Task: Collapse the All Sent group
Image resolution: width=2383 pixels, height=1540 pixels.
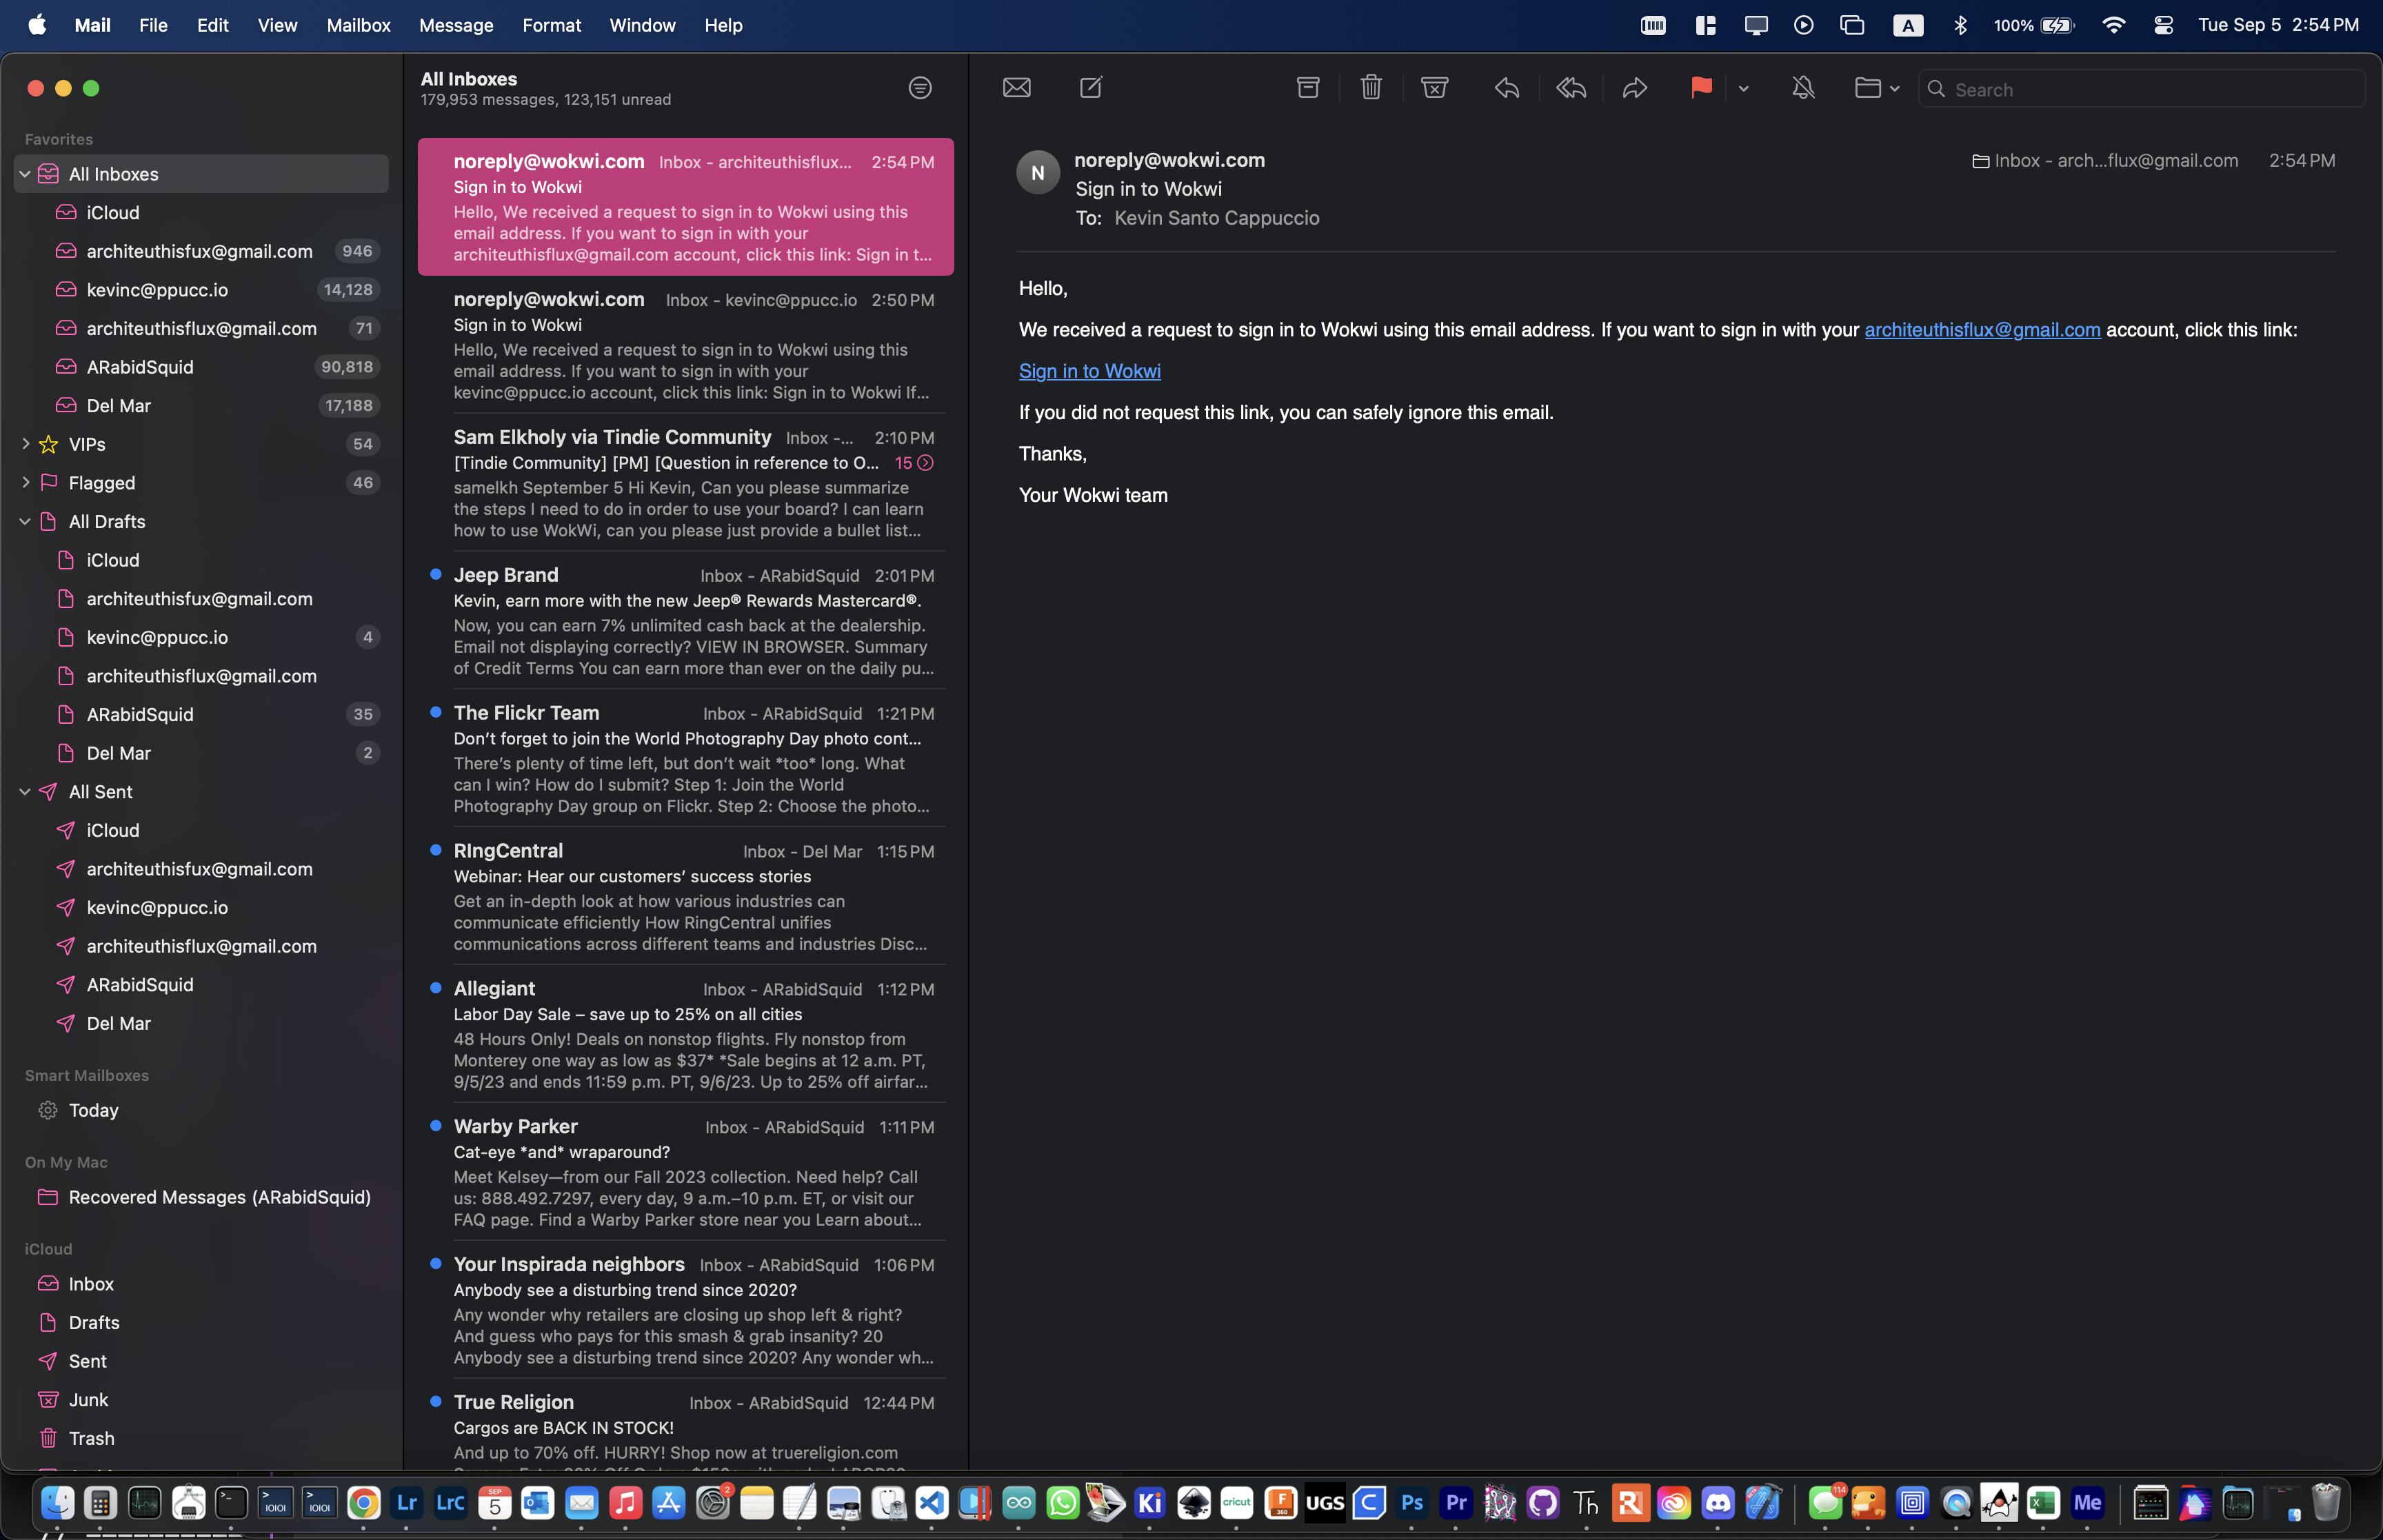Action: tap(25, 792)
